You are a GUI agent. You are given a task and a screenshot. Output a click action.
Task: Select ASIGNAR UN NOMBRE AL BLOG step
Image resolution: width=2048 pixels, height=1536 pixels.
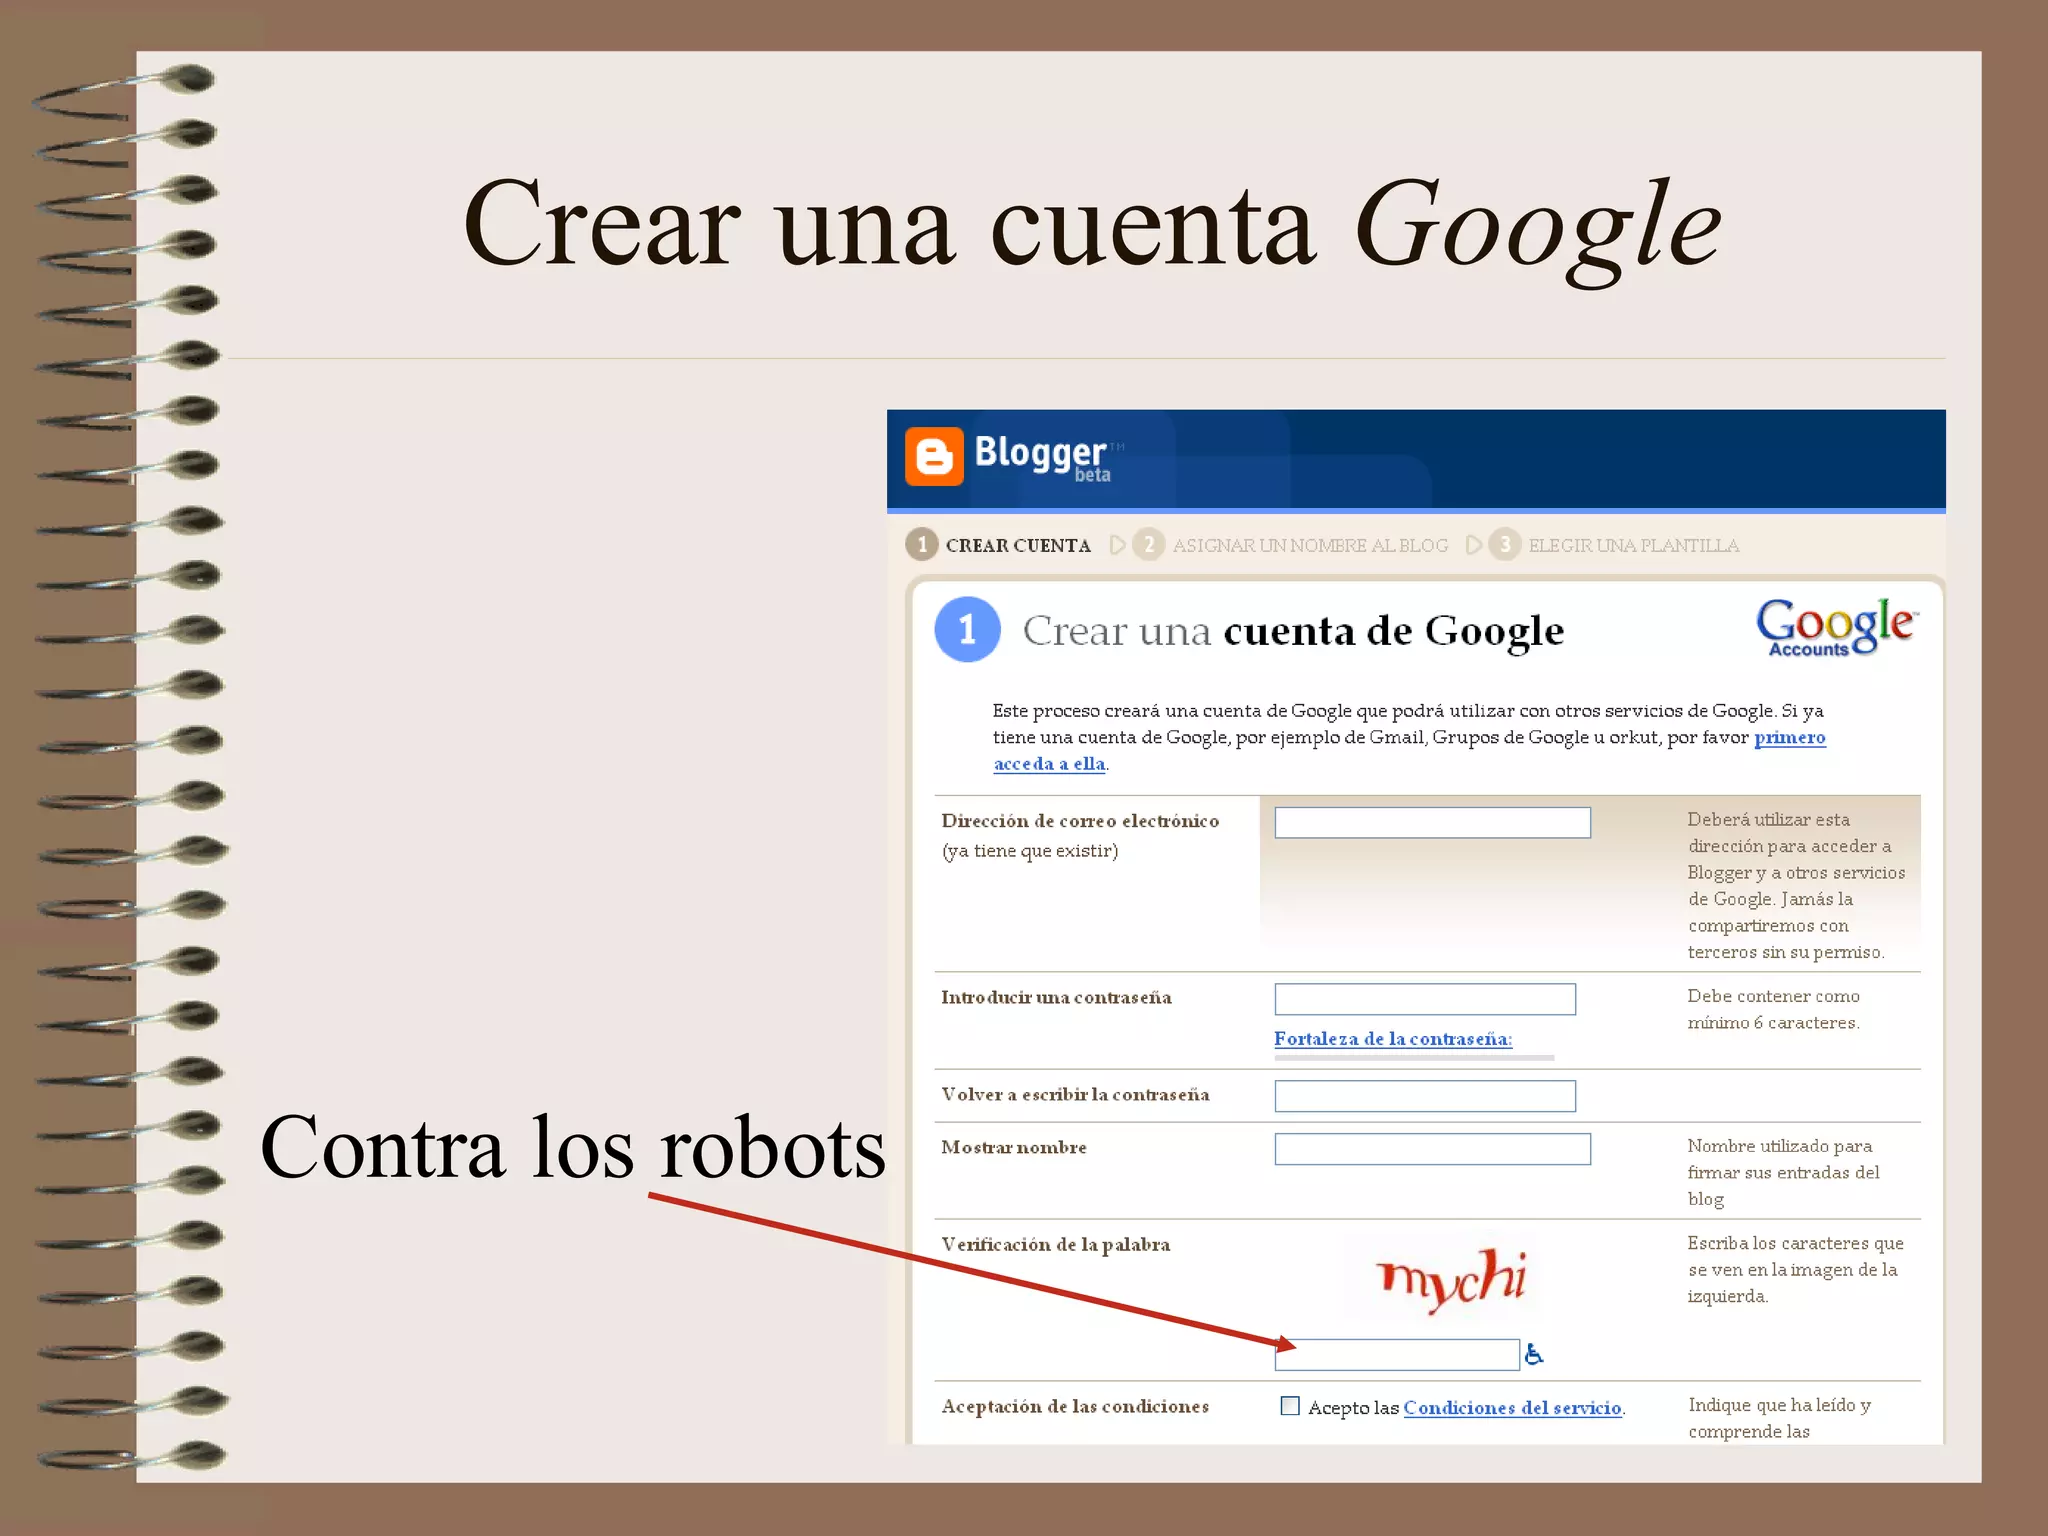point(1310,545)
